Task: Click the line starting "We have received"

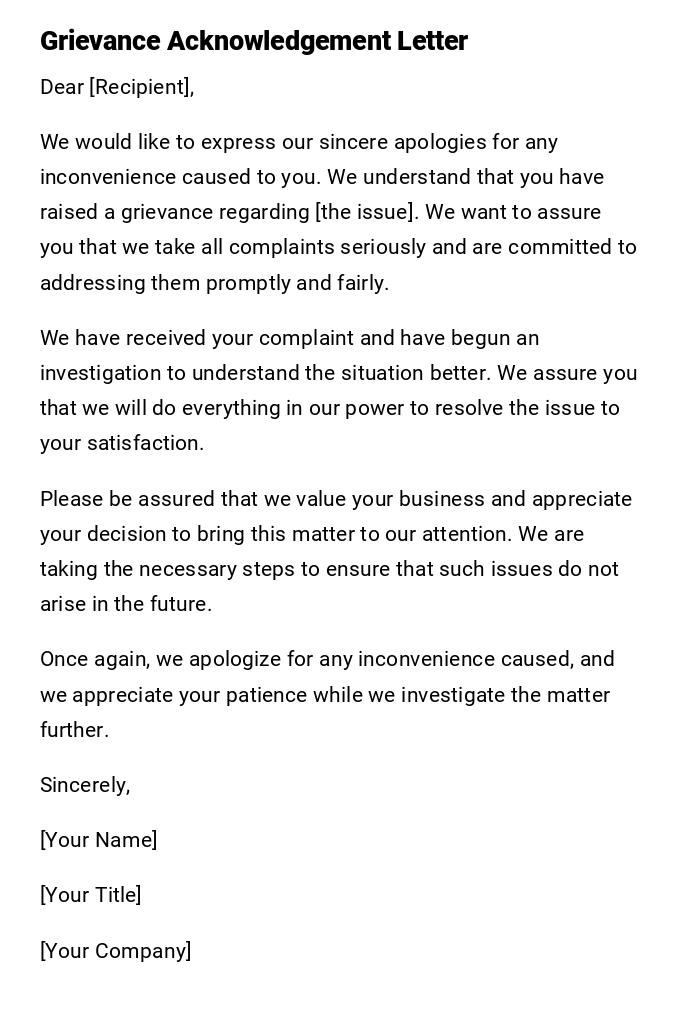Action: click(x=289, y=339)
